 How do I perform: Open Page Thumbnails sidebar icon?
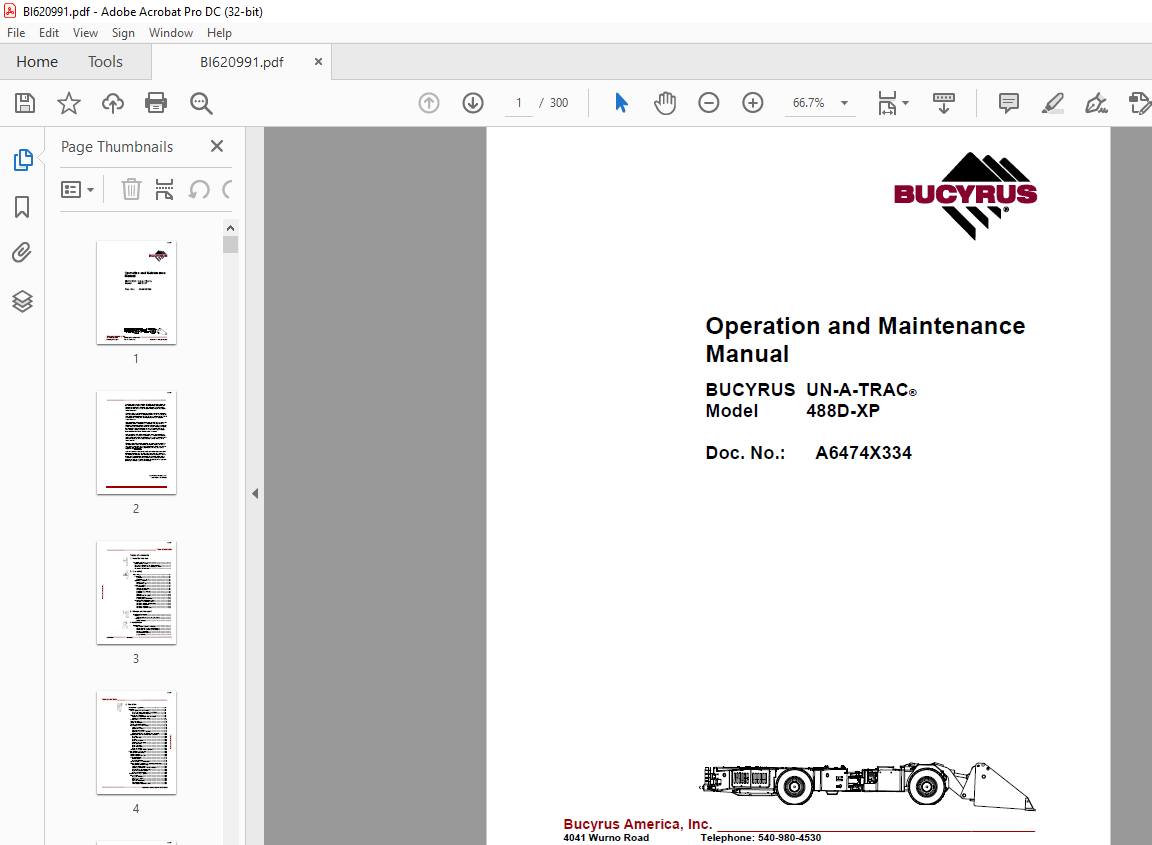pos(23,159)
